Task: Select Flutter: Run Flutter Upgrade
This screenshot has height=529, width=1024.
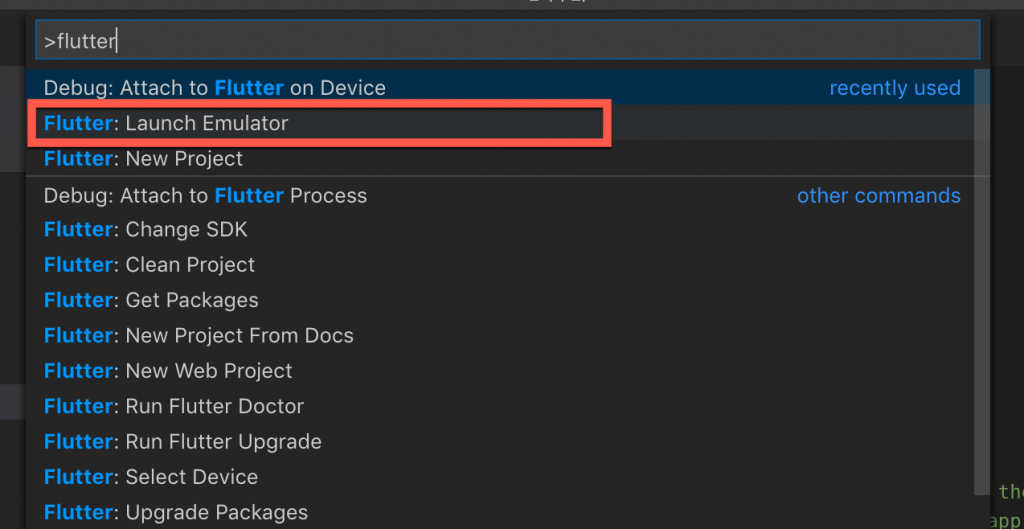Action: pyautogui.click(x=183, y=441)
